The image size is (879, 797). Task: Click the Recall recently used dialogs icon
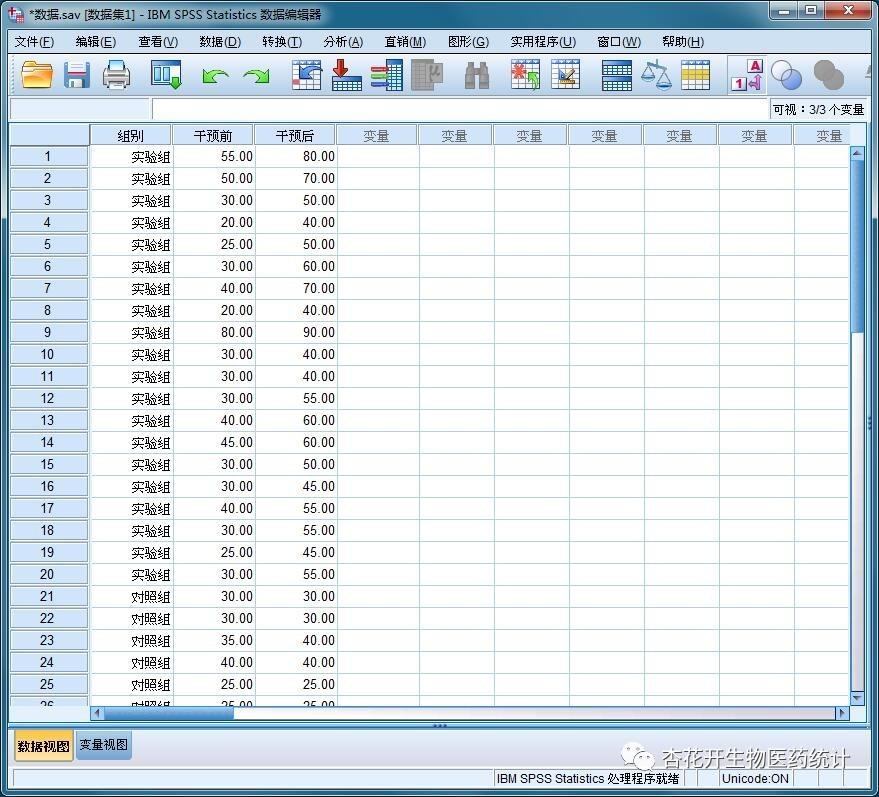[165, 75]
